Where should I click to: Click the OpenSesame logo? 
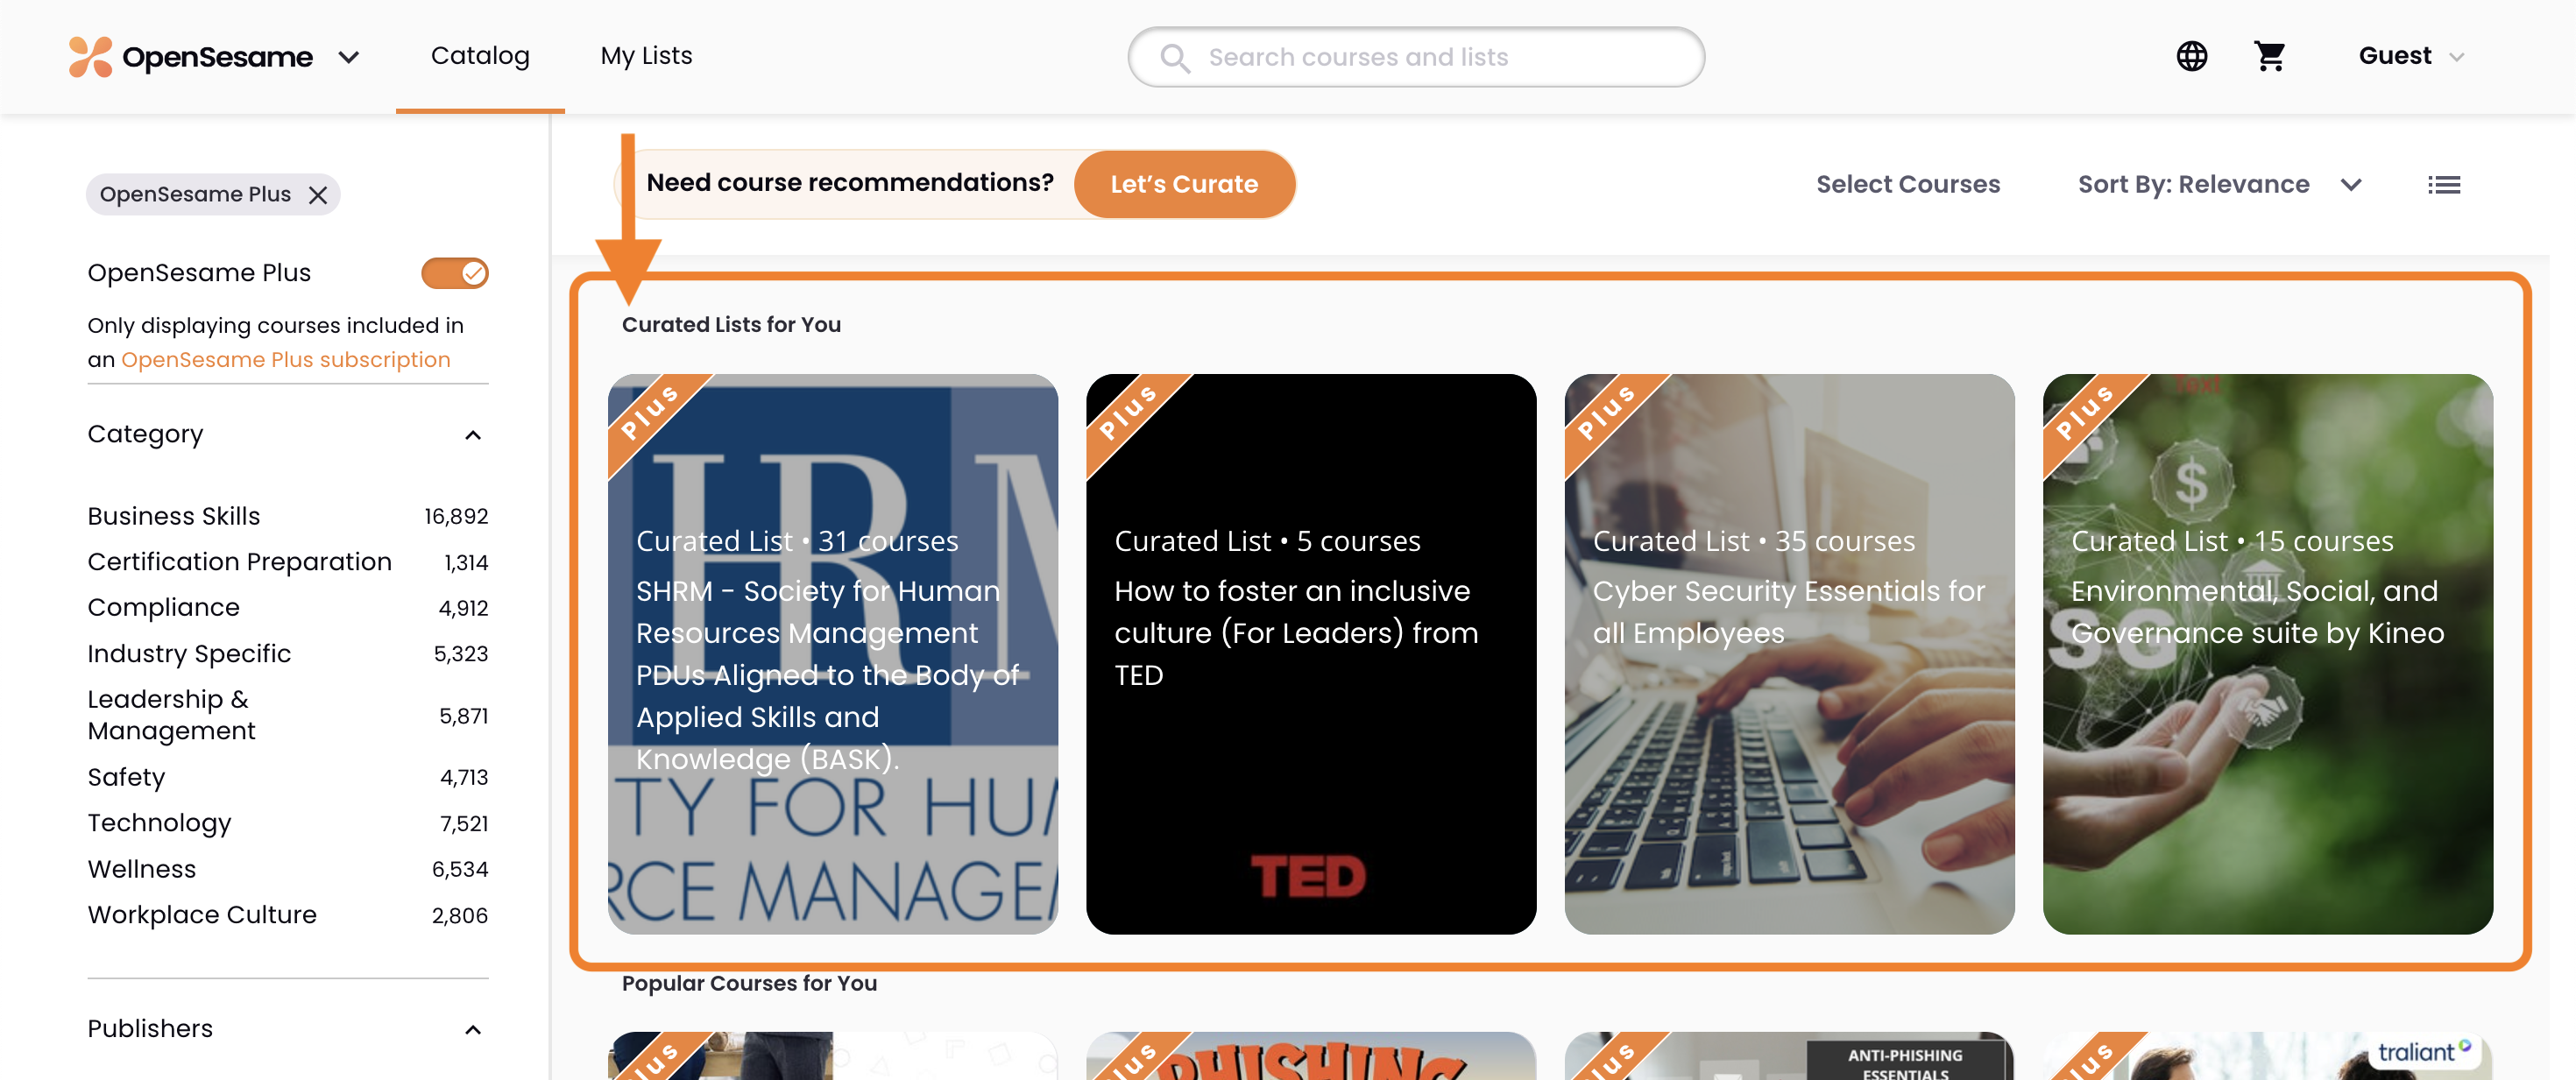(190, 57)
